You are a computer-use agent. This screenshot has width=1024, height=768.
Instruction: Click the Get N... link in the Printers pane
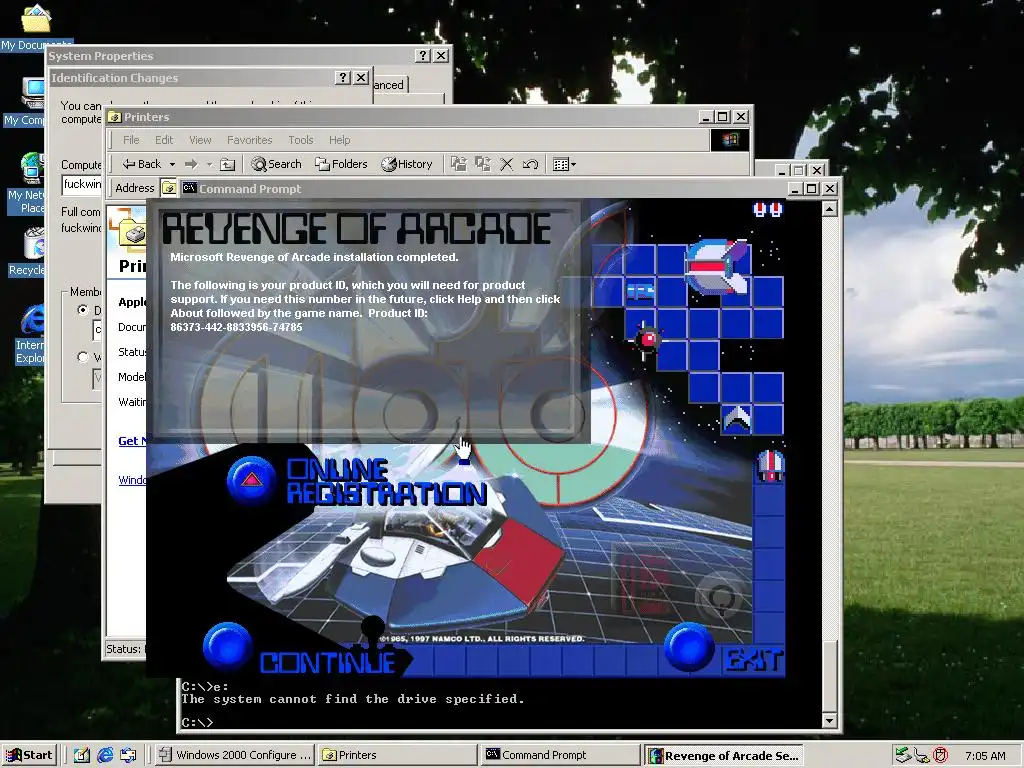pos(132,441)
